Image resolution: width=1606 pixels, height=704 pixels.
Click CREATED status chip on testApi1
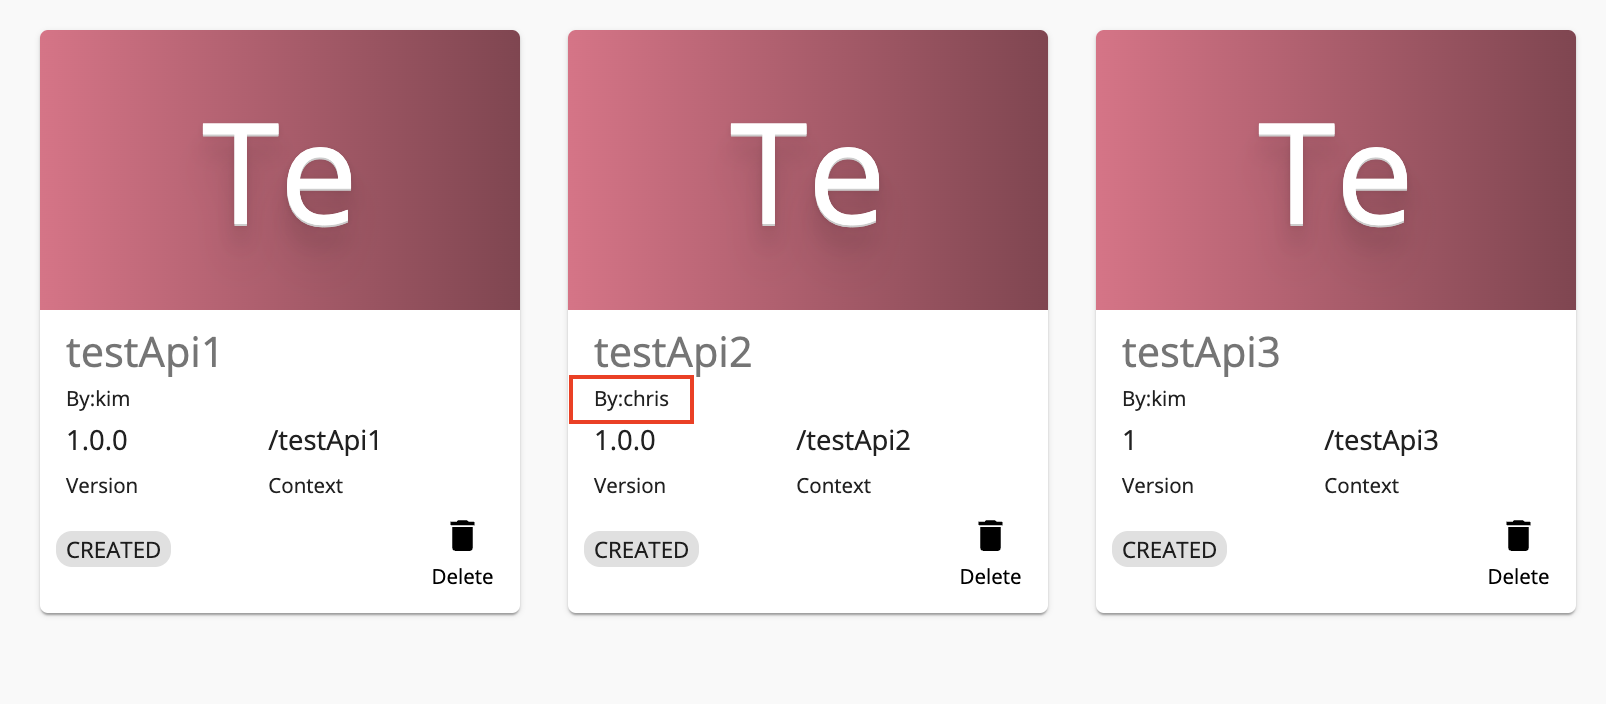pyautogui.click(x=114, y=550)
